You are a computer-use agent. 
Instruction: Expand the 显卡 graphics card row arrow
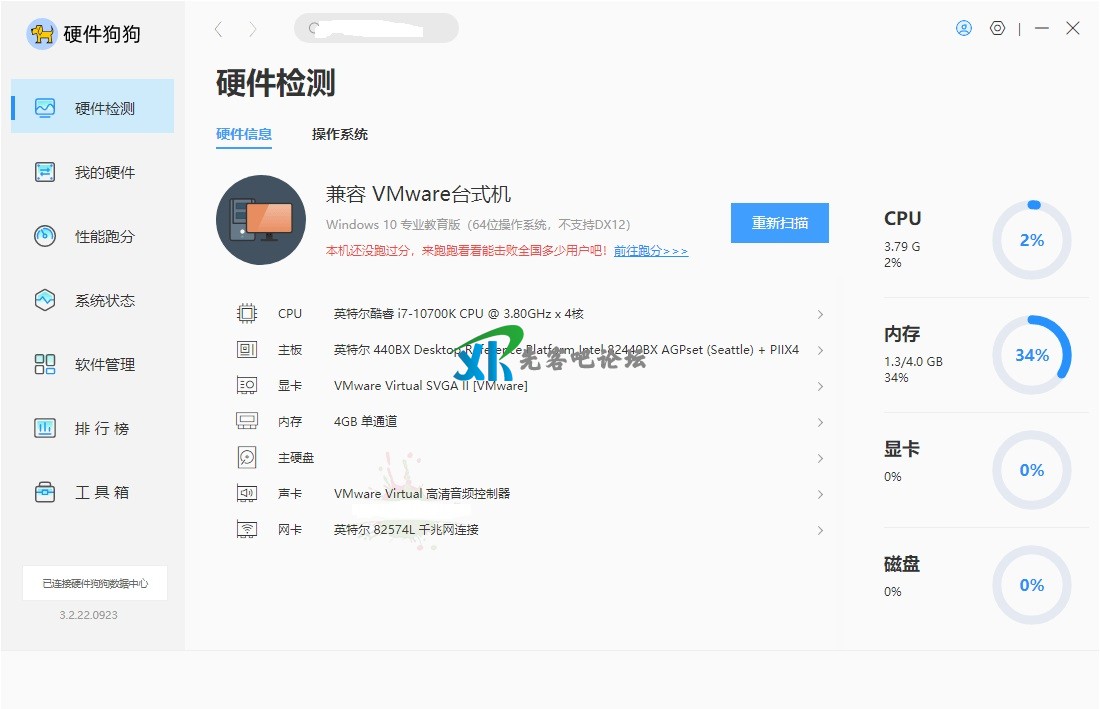(820, 386)
